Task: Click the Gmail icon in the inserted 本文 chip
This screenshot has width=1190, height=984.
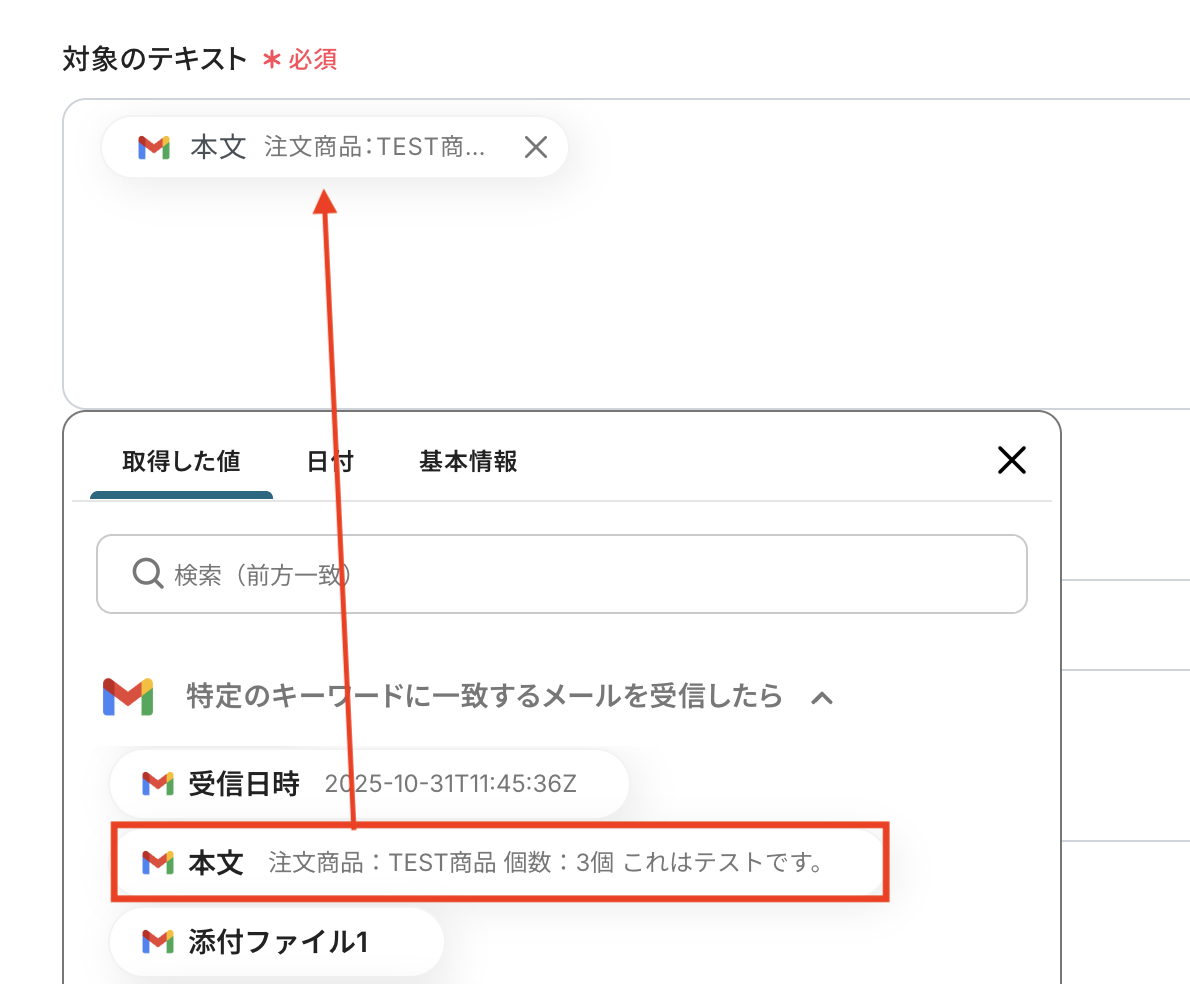Action: click(154, 148)
